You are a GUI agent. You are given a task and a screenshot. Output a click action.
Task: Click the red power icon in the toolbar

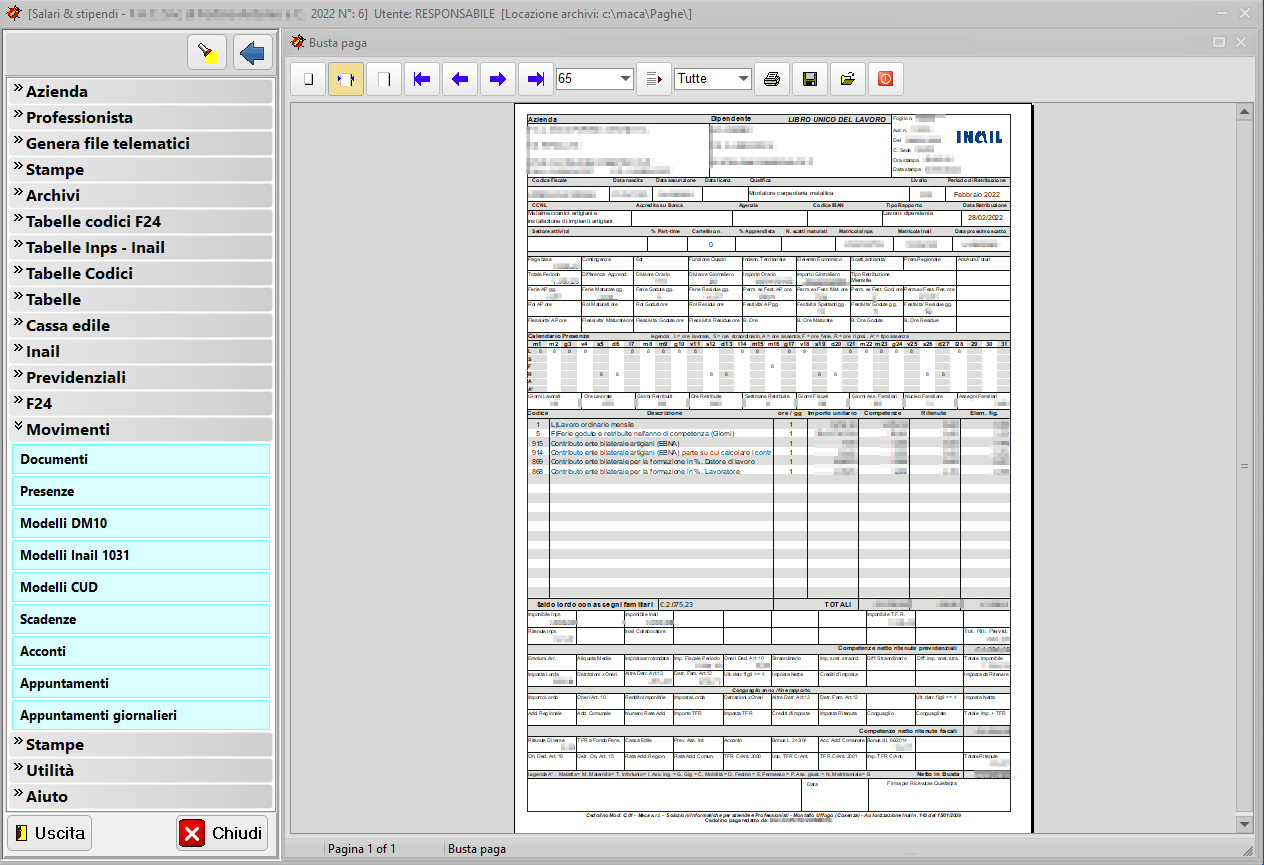885,79
